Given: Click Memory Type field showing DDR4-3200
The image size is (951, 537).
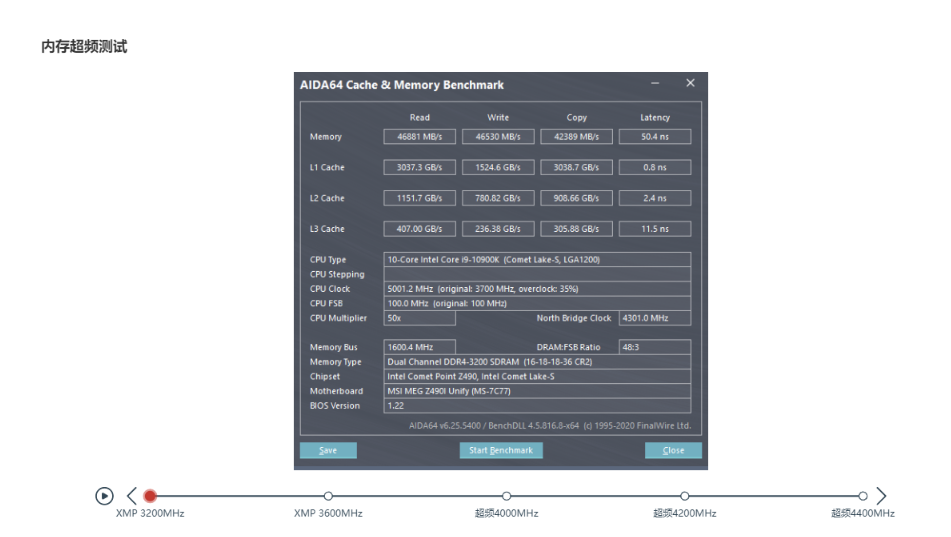Looking at the screenshot, I should tap(537, 362).
